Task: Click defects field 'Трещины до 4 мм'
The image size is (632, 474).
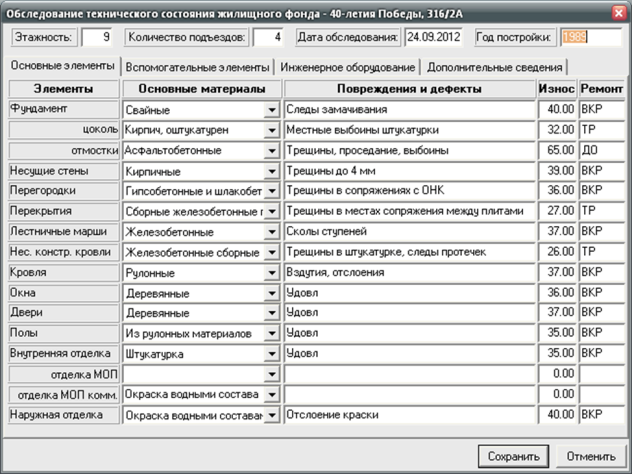Action: point(410,171)
